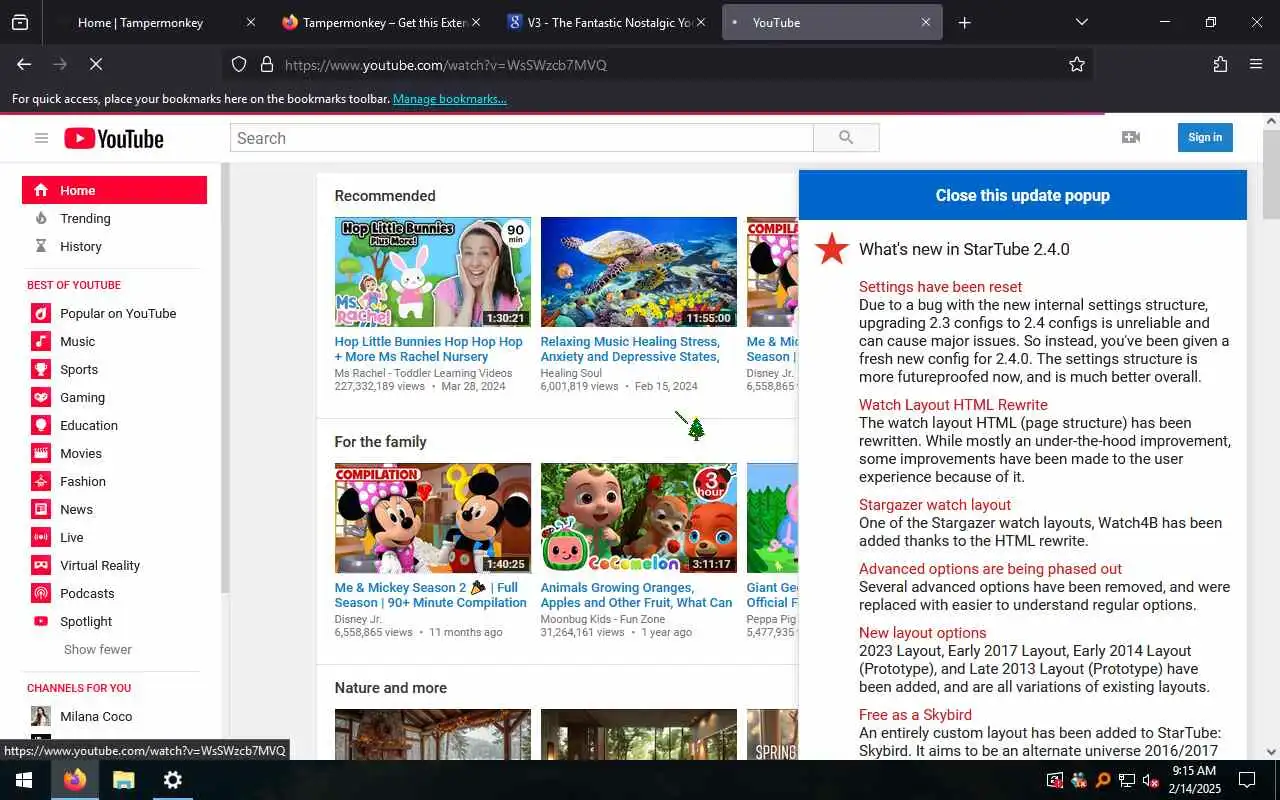This screenshot has width=1280, height=800.
Task: Open Ms Rachel bunnies video thumbnail
Action: tap(432, 272)
